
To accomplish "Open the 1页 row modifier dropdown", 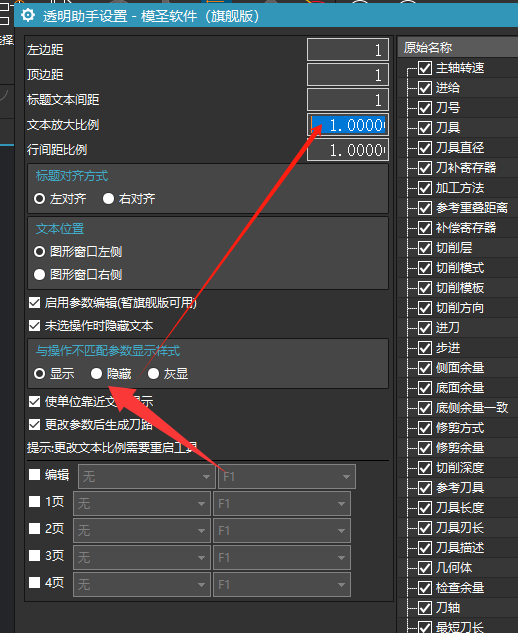I will click(x=142, y=503).
